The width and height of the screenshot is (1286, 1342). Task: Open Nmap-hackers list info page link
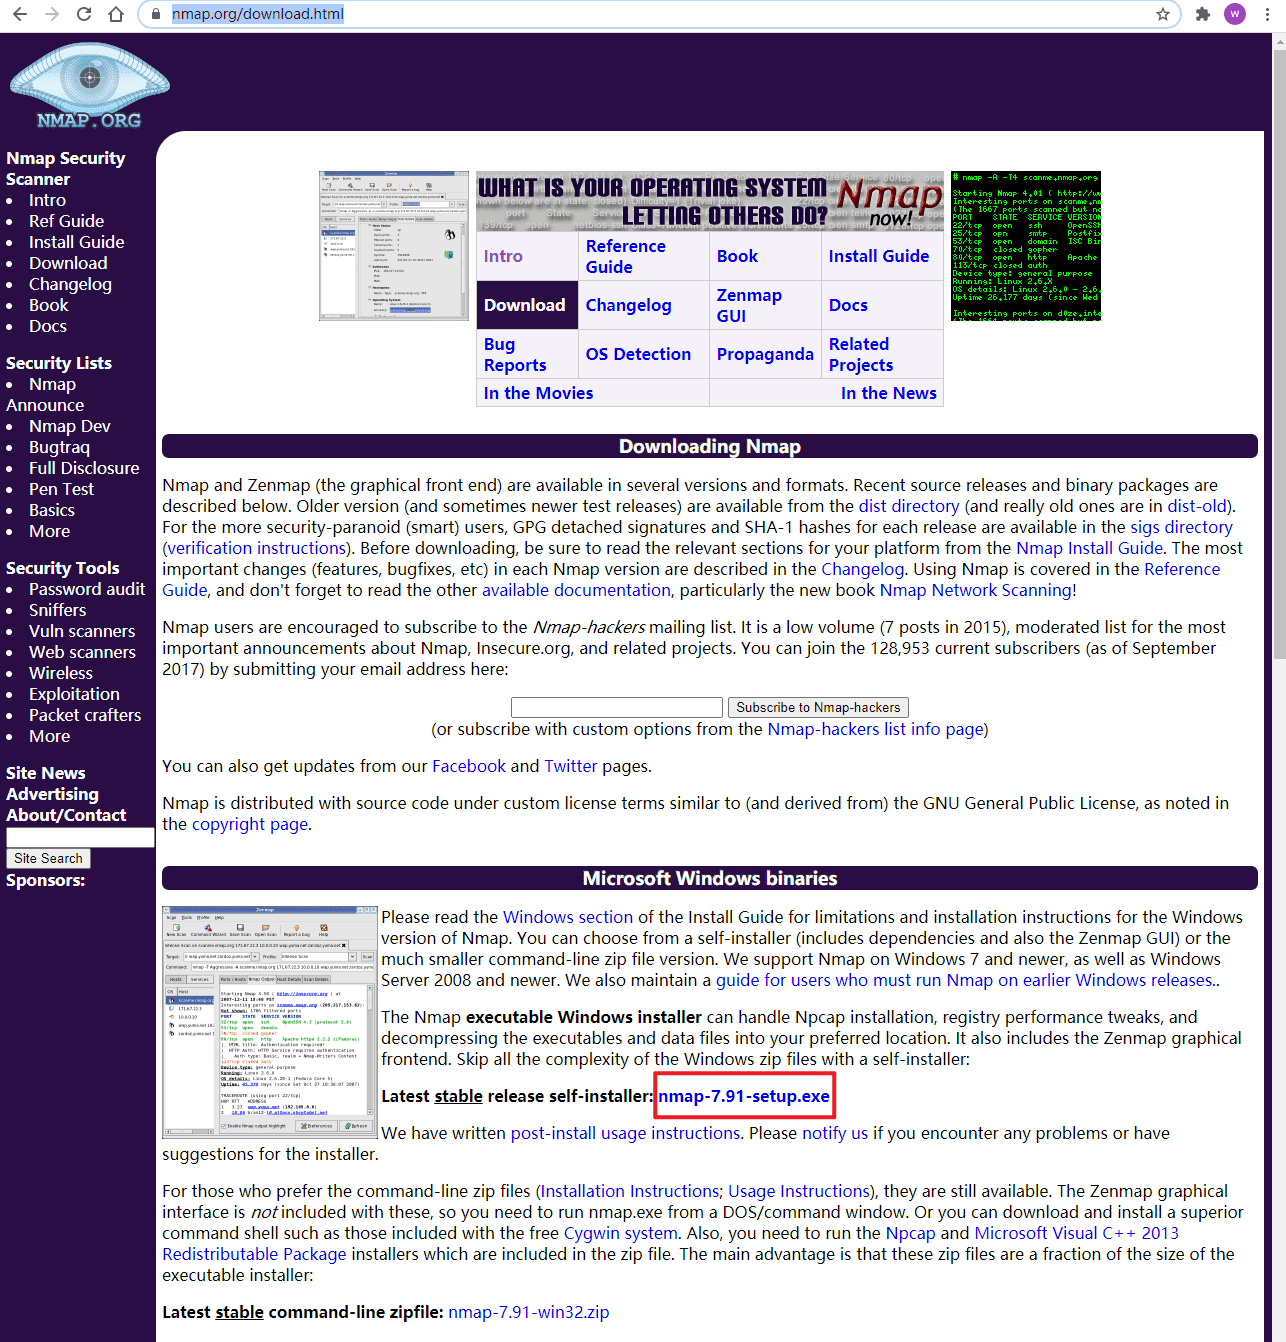point(876,729)
